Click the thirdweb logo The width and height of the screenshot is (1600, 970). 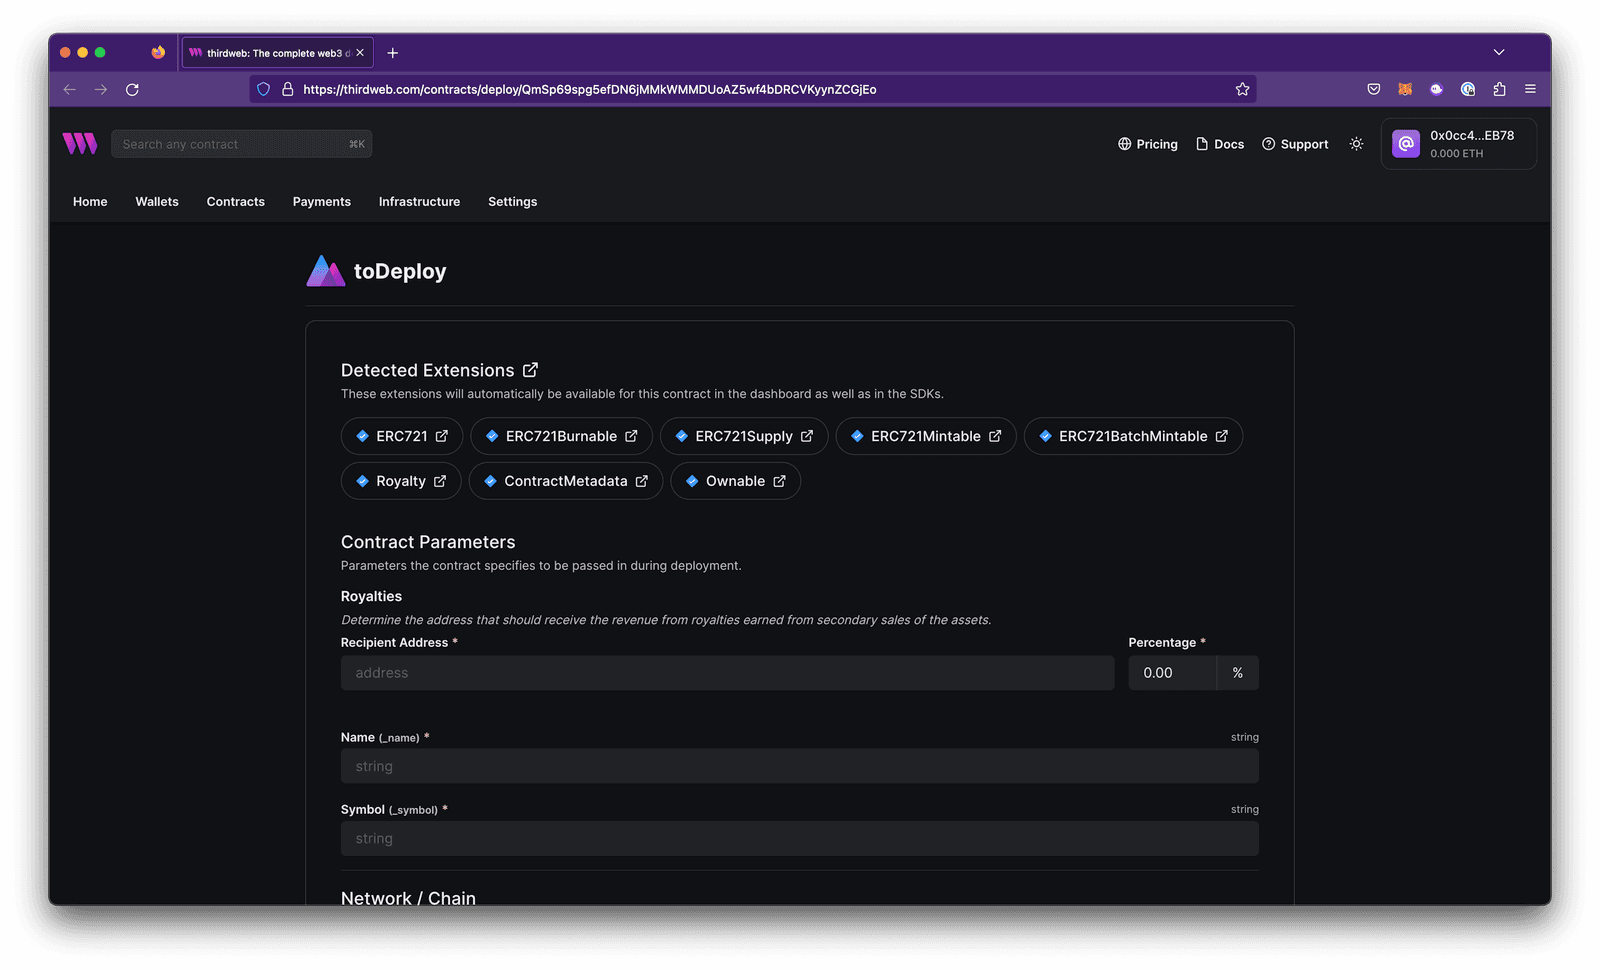tap(80, 143)
